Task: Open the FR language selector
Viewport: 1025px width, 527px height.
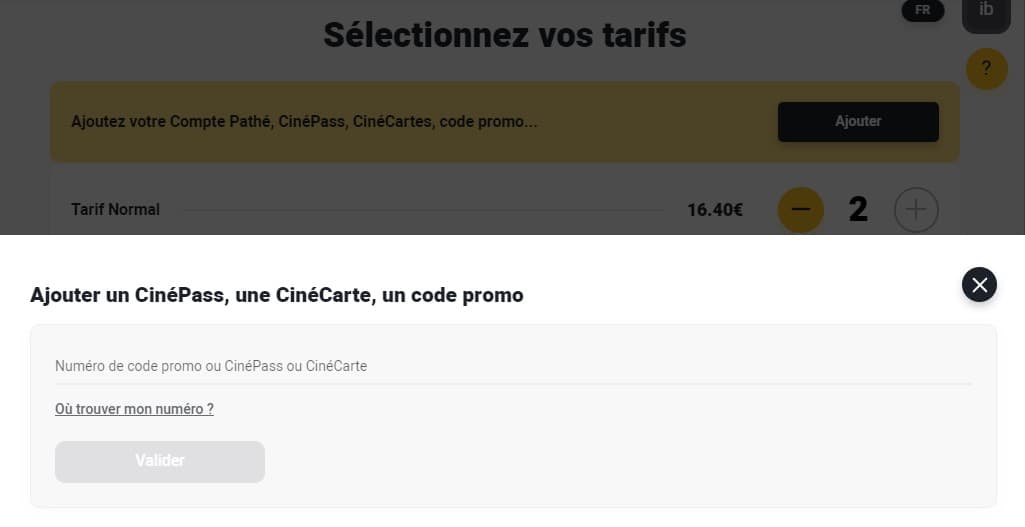Action: coord(922,11)
